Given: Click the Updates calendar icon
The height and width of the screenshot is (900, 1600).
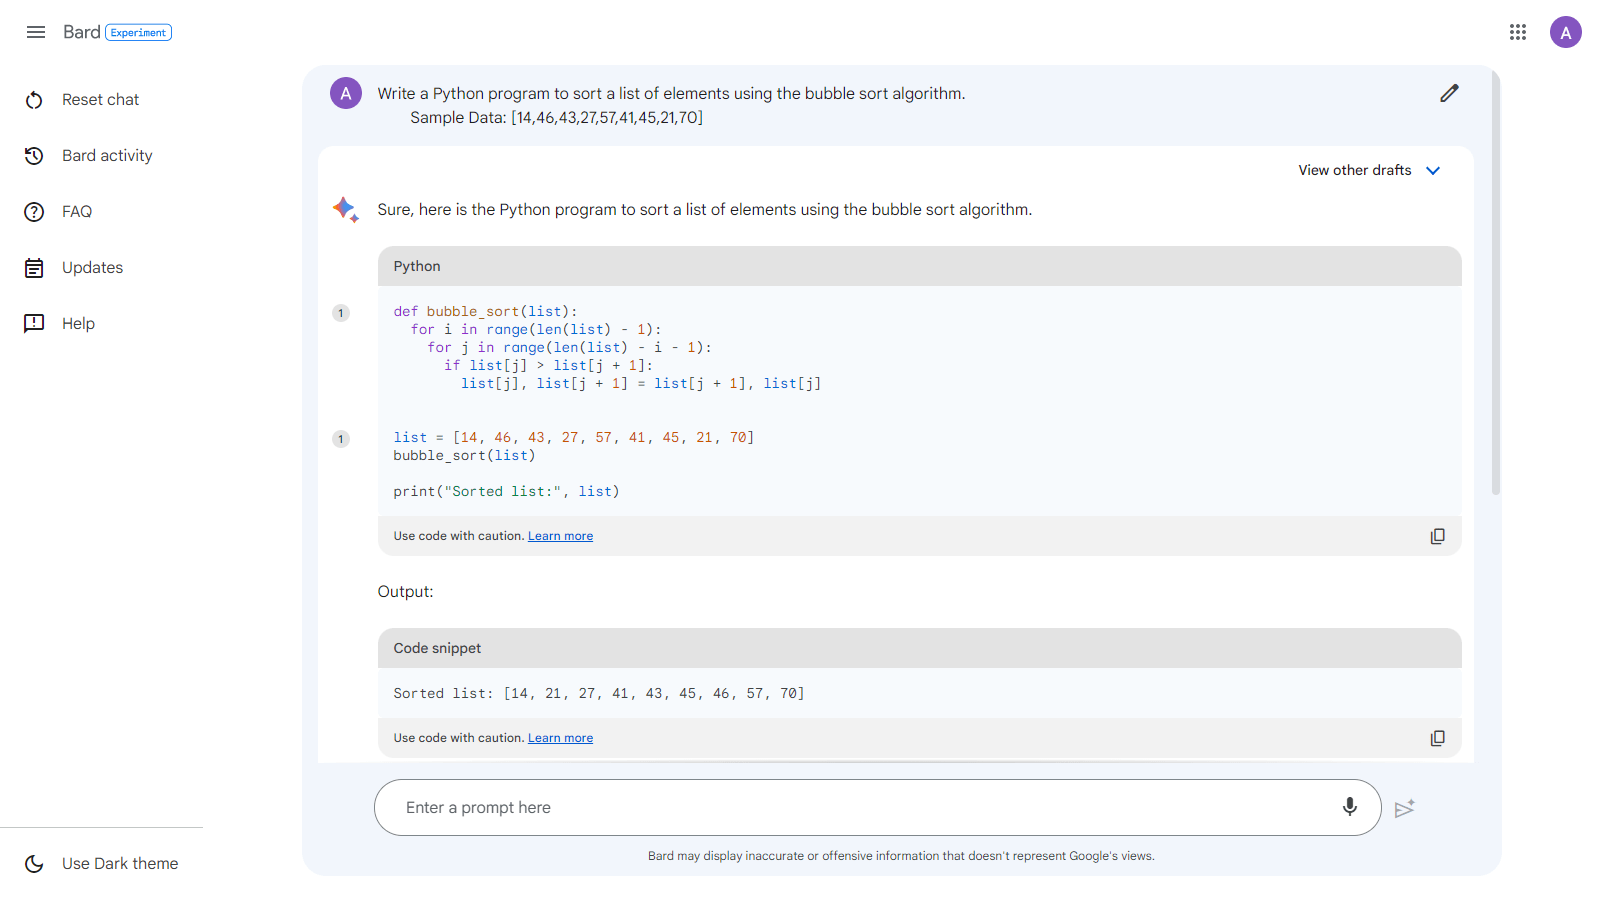Looking at the screenshot, I should click(34, 268).
